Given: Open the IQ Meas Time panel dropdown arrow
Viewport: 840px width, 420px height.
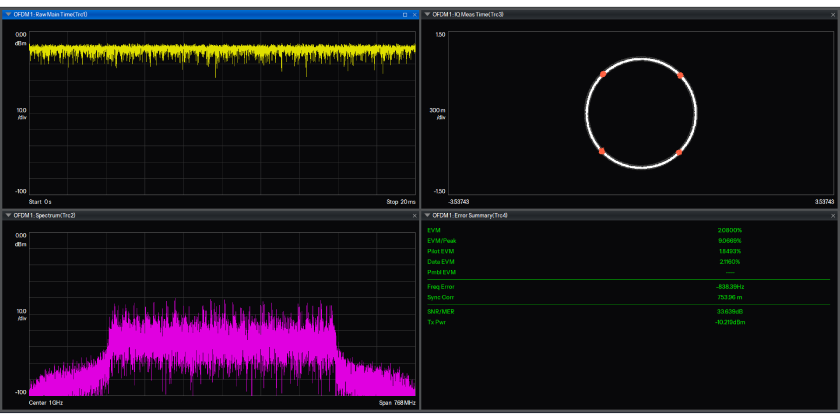Looking at the screenshot, I should pos(427,14).
